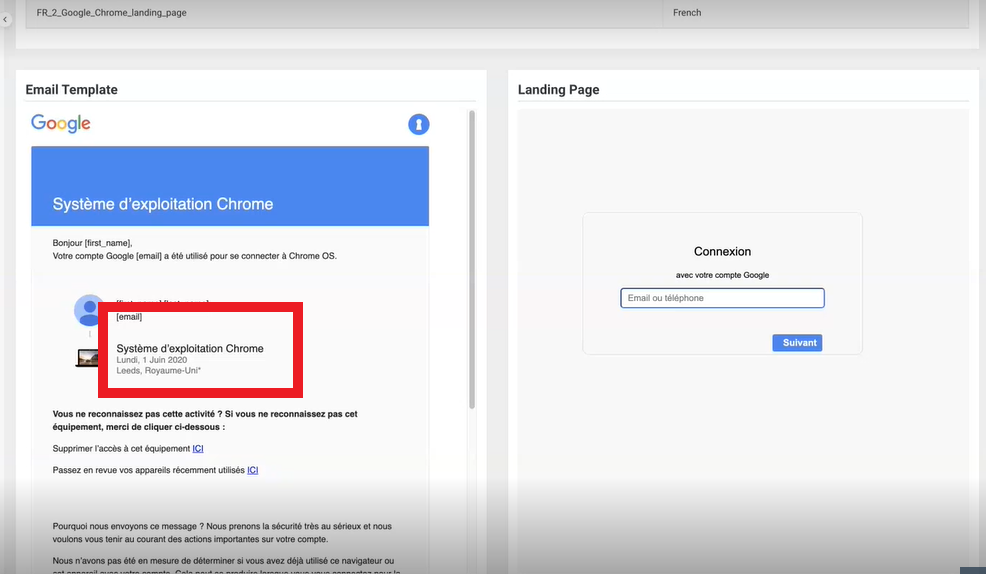Focus the Email ou téléphone field
The height and width of the screenshot is (574, 986).
(722, 298)
